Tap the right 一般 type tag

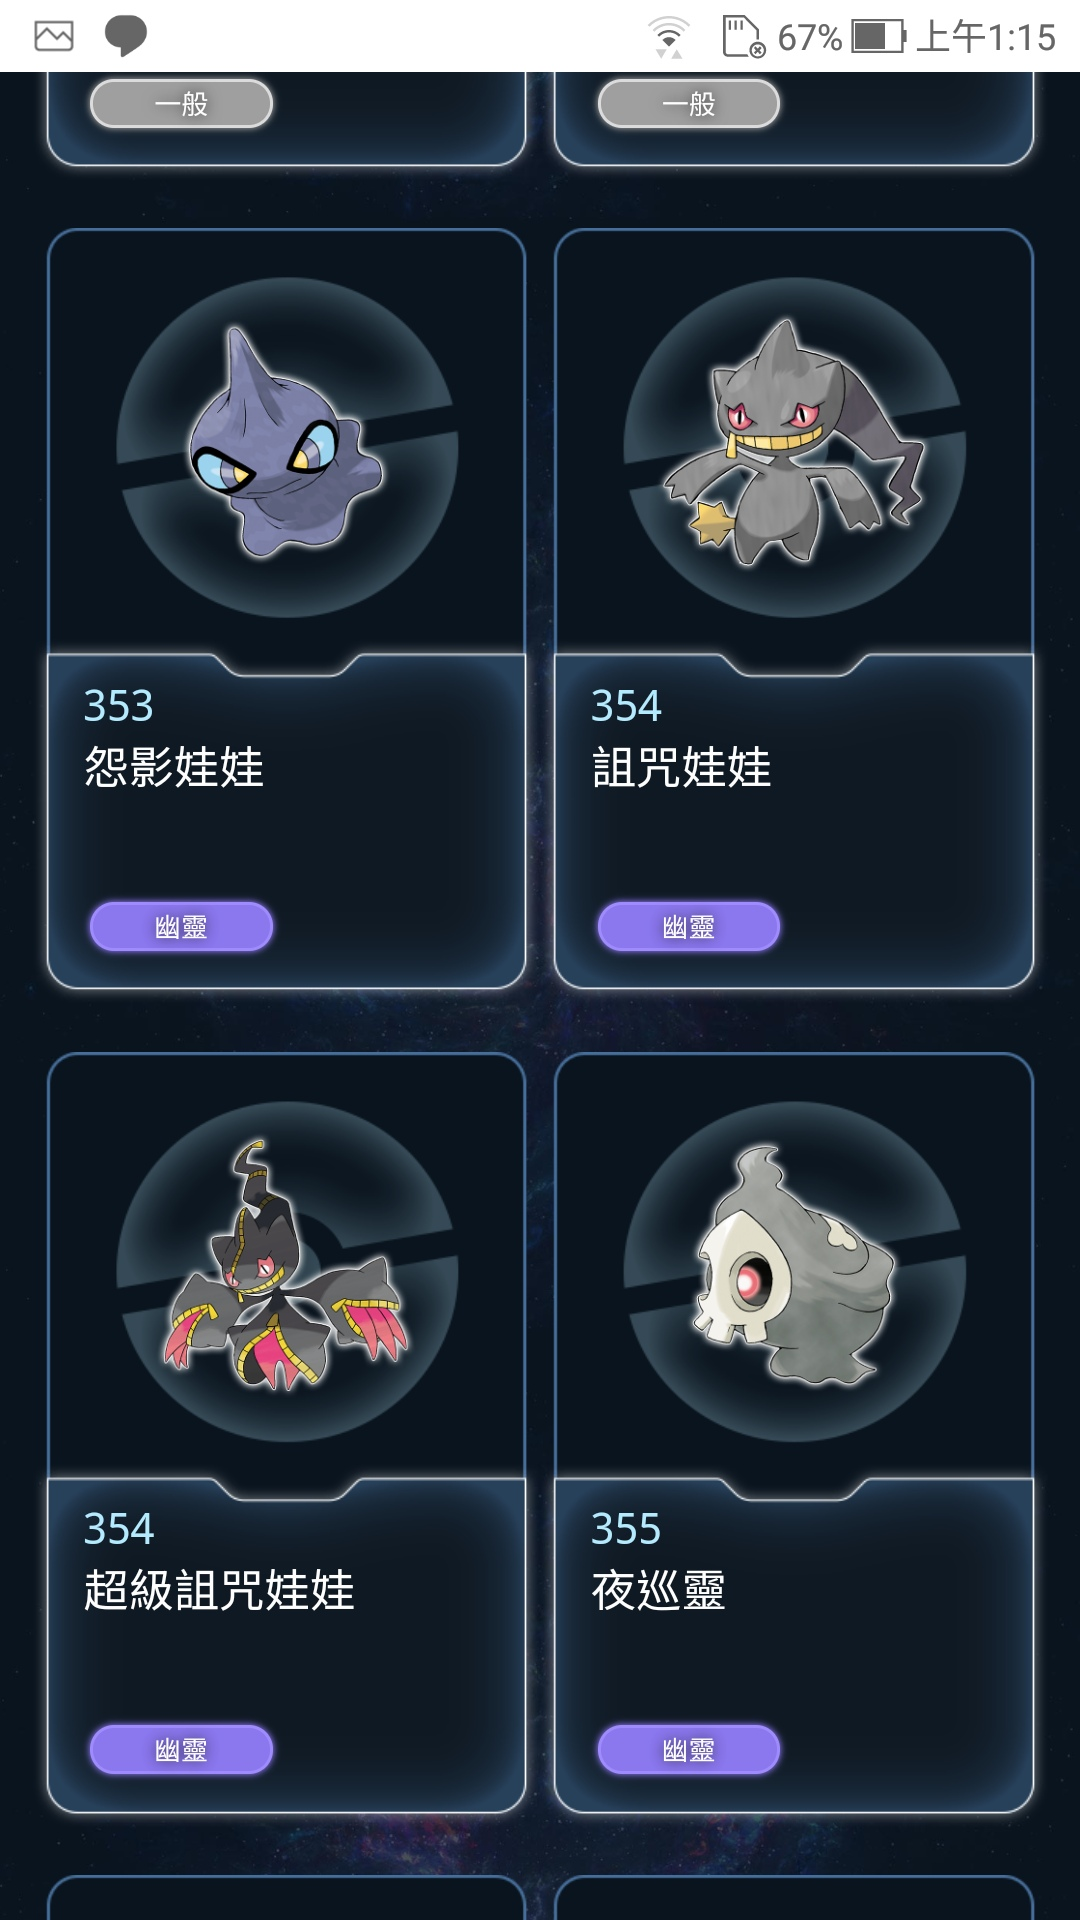click(689, 104)
